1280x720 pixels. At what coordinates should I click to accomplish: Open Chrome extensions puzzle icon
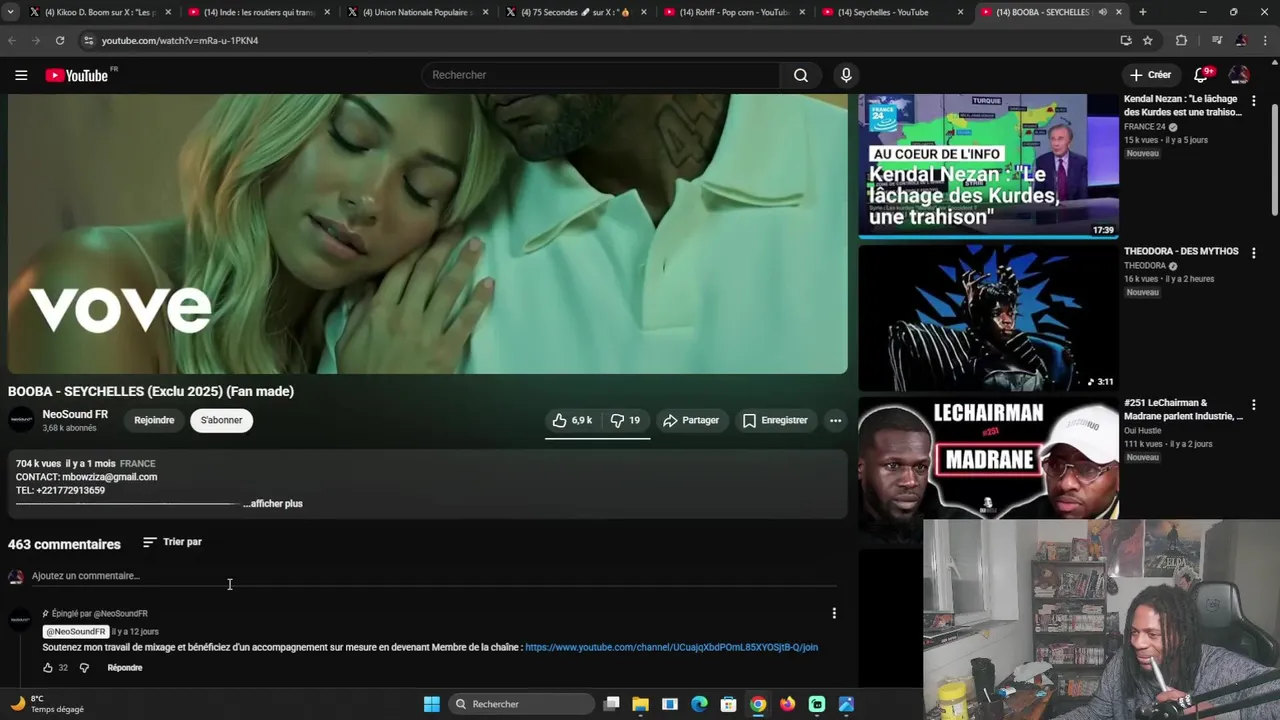tap(1181, 40)
